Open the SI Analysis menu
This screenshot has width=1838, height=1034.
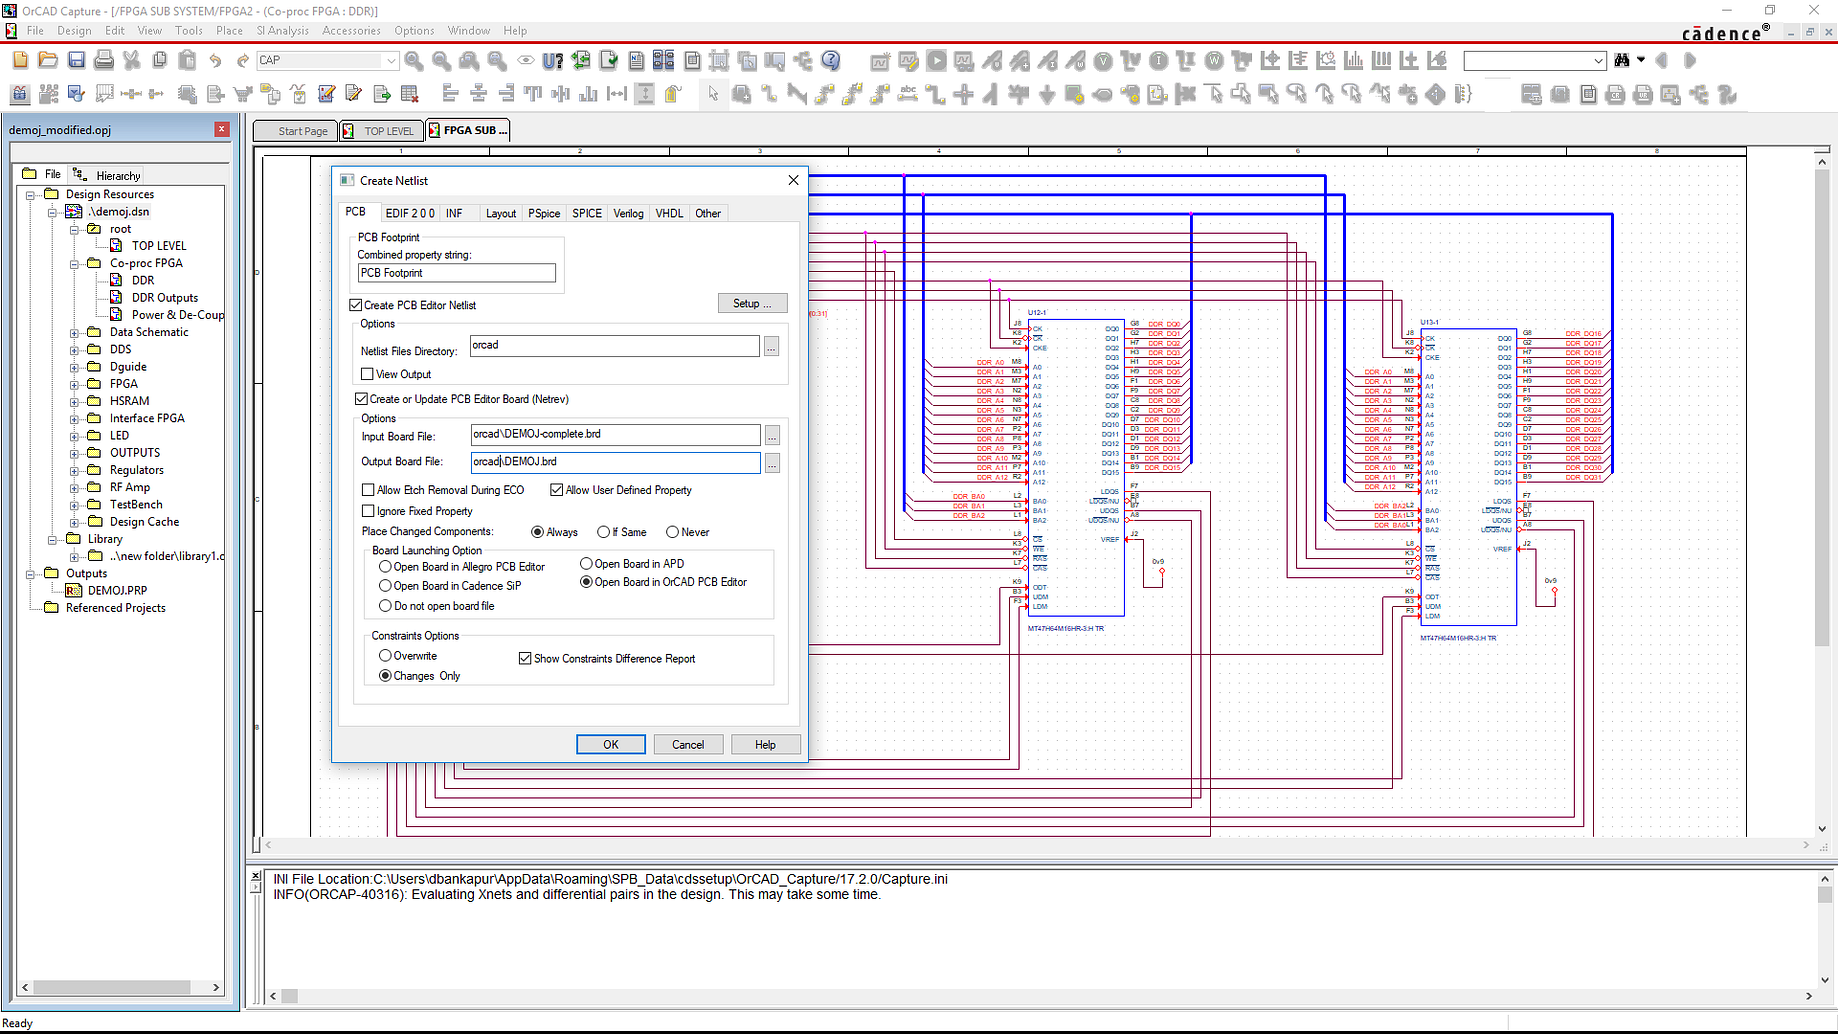click(283, 30)
